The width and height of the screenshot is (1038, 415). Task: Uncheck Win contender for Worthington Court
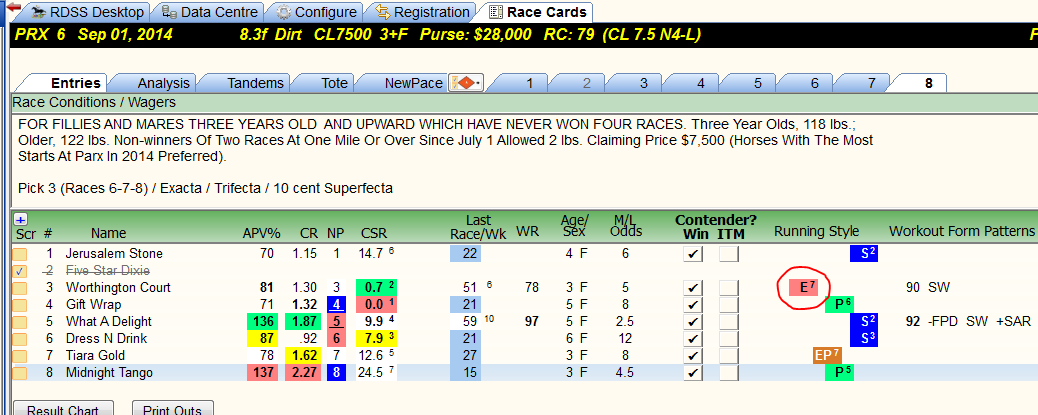(x=692, y=287)
